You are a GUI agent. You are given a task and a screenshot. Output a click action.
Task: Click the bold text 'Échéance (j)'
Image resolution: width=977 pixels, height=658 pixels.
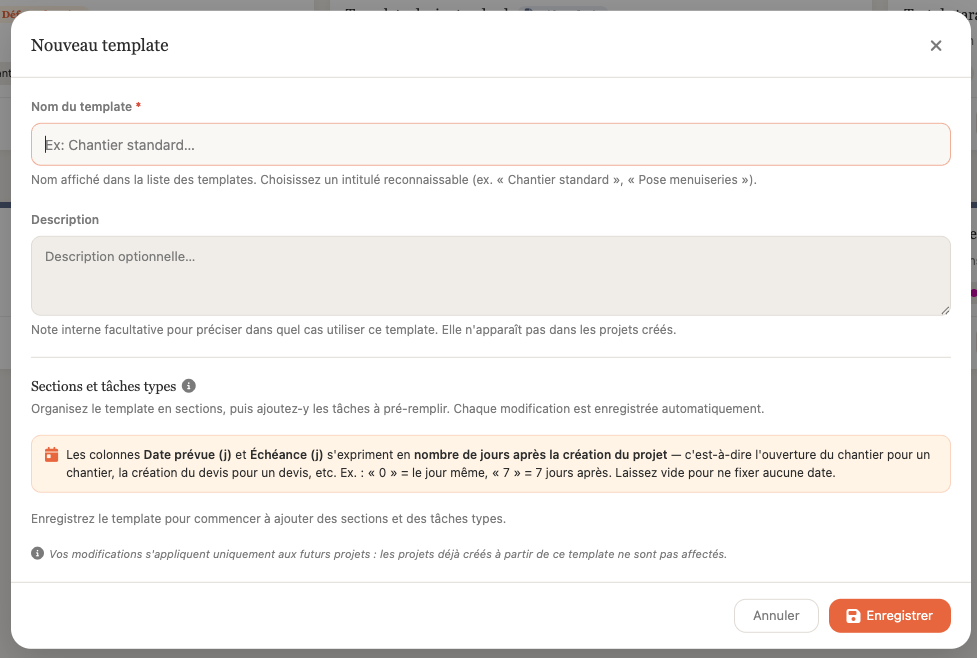(x=287, y=455)
